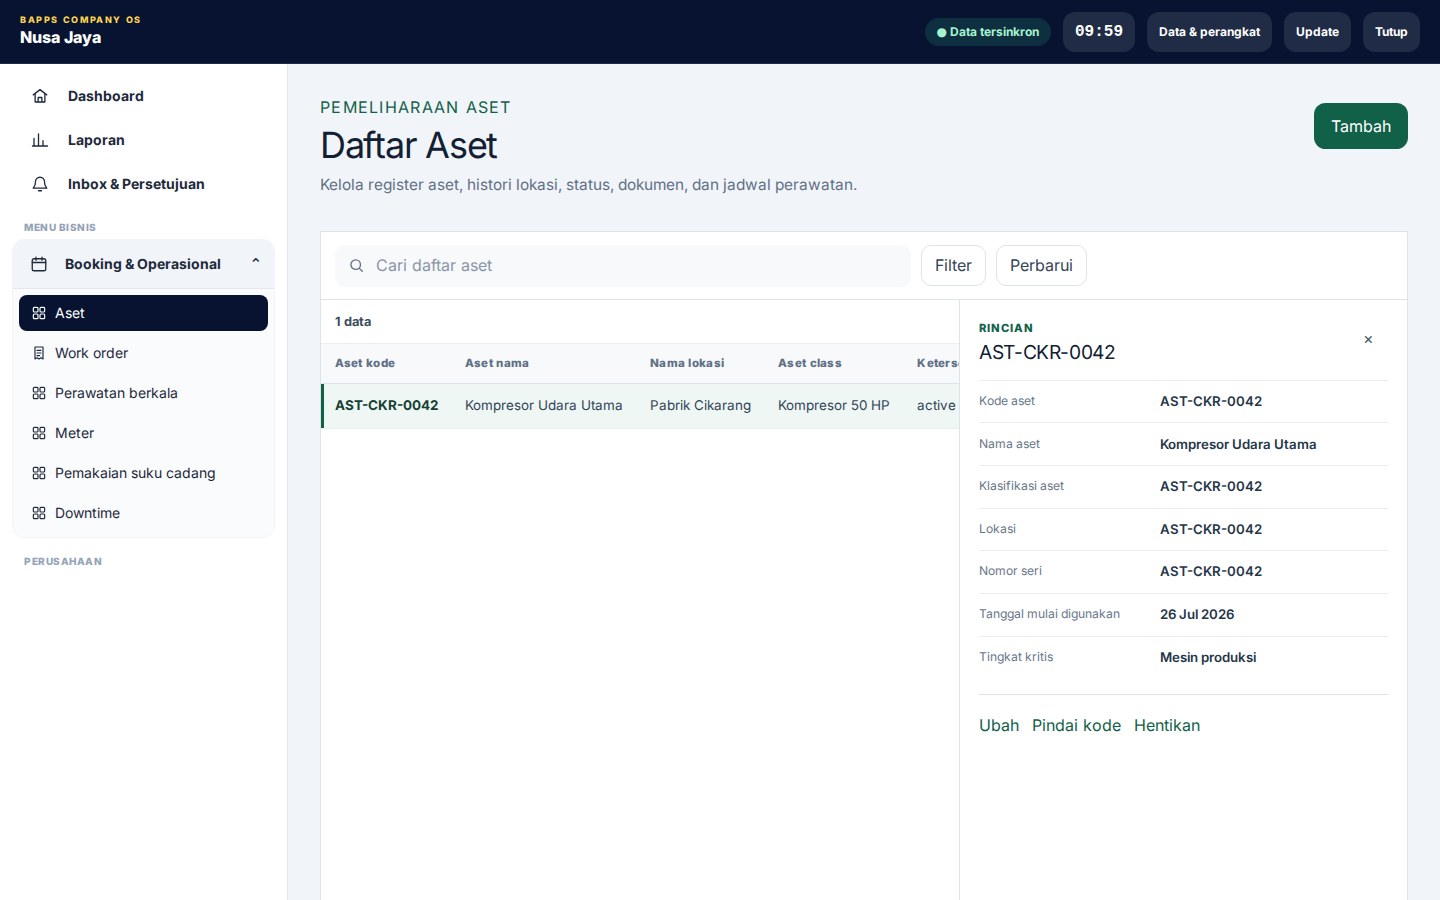Go to Inbox & Persetujuan

143,184
